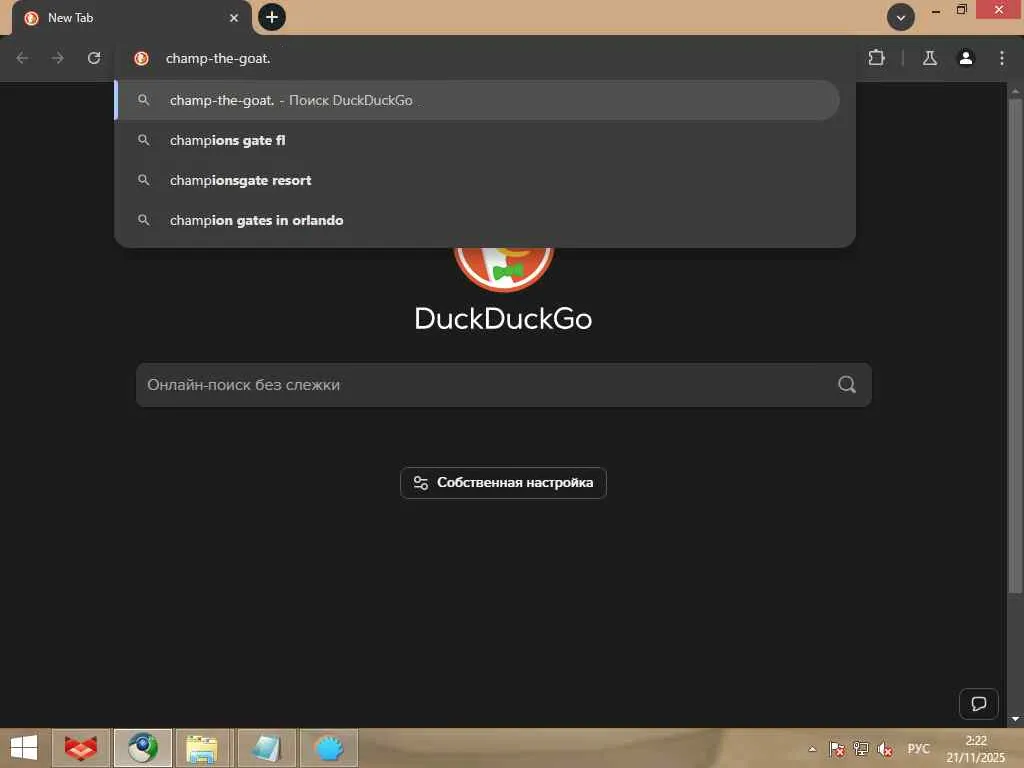The width and height of the screenshot is (1024, 768).
Task: Open the network status tray icon
Action: pyautogui.click(x=861, y=749)
